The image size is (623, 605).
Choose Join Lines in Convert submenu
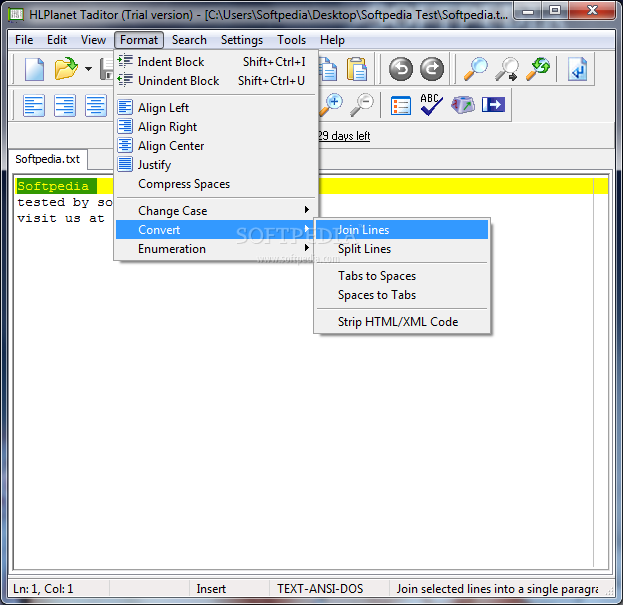402,230
